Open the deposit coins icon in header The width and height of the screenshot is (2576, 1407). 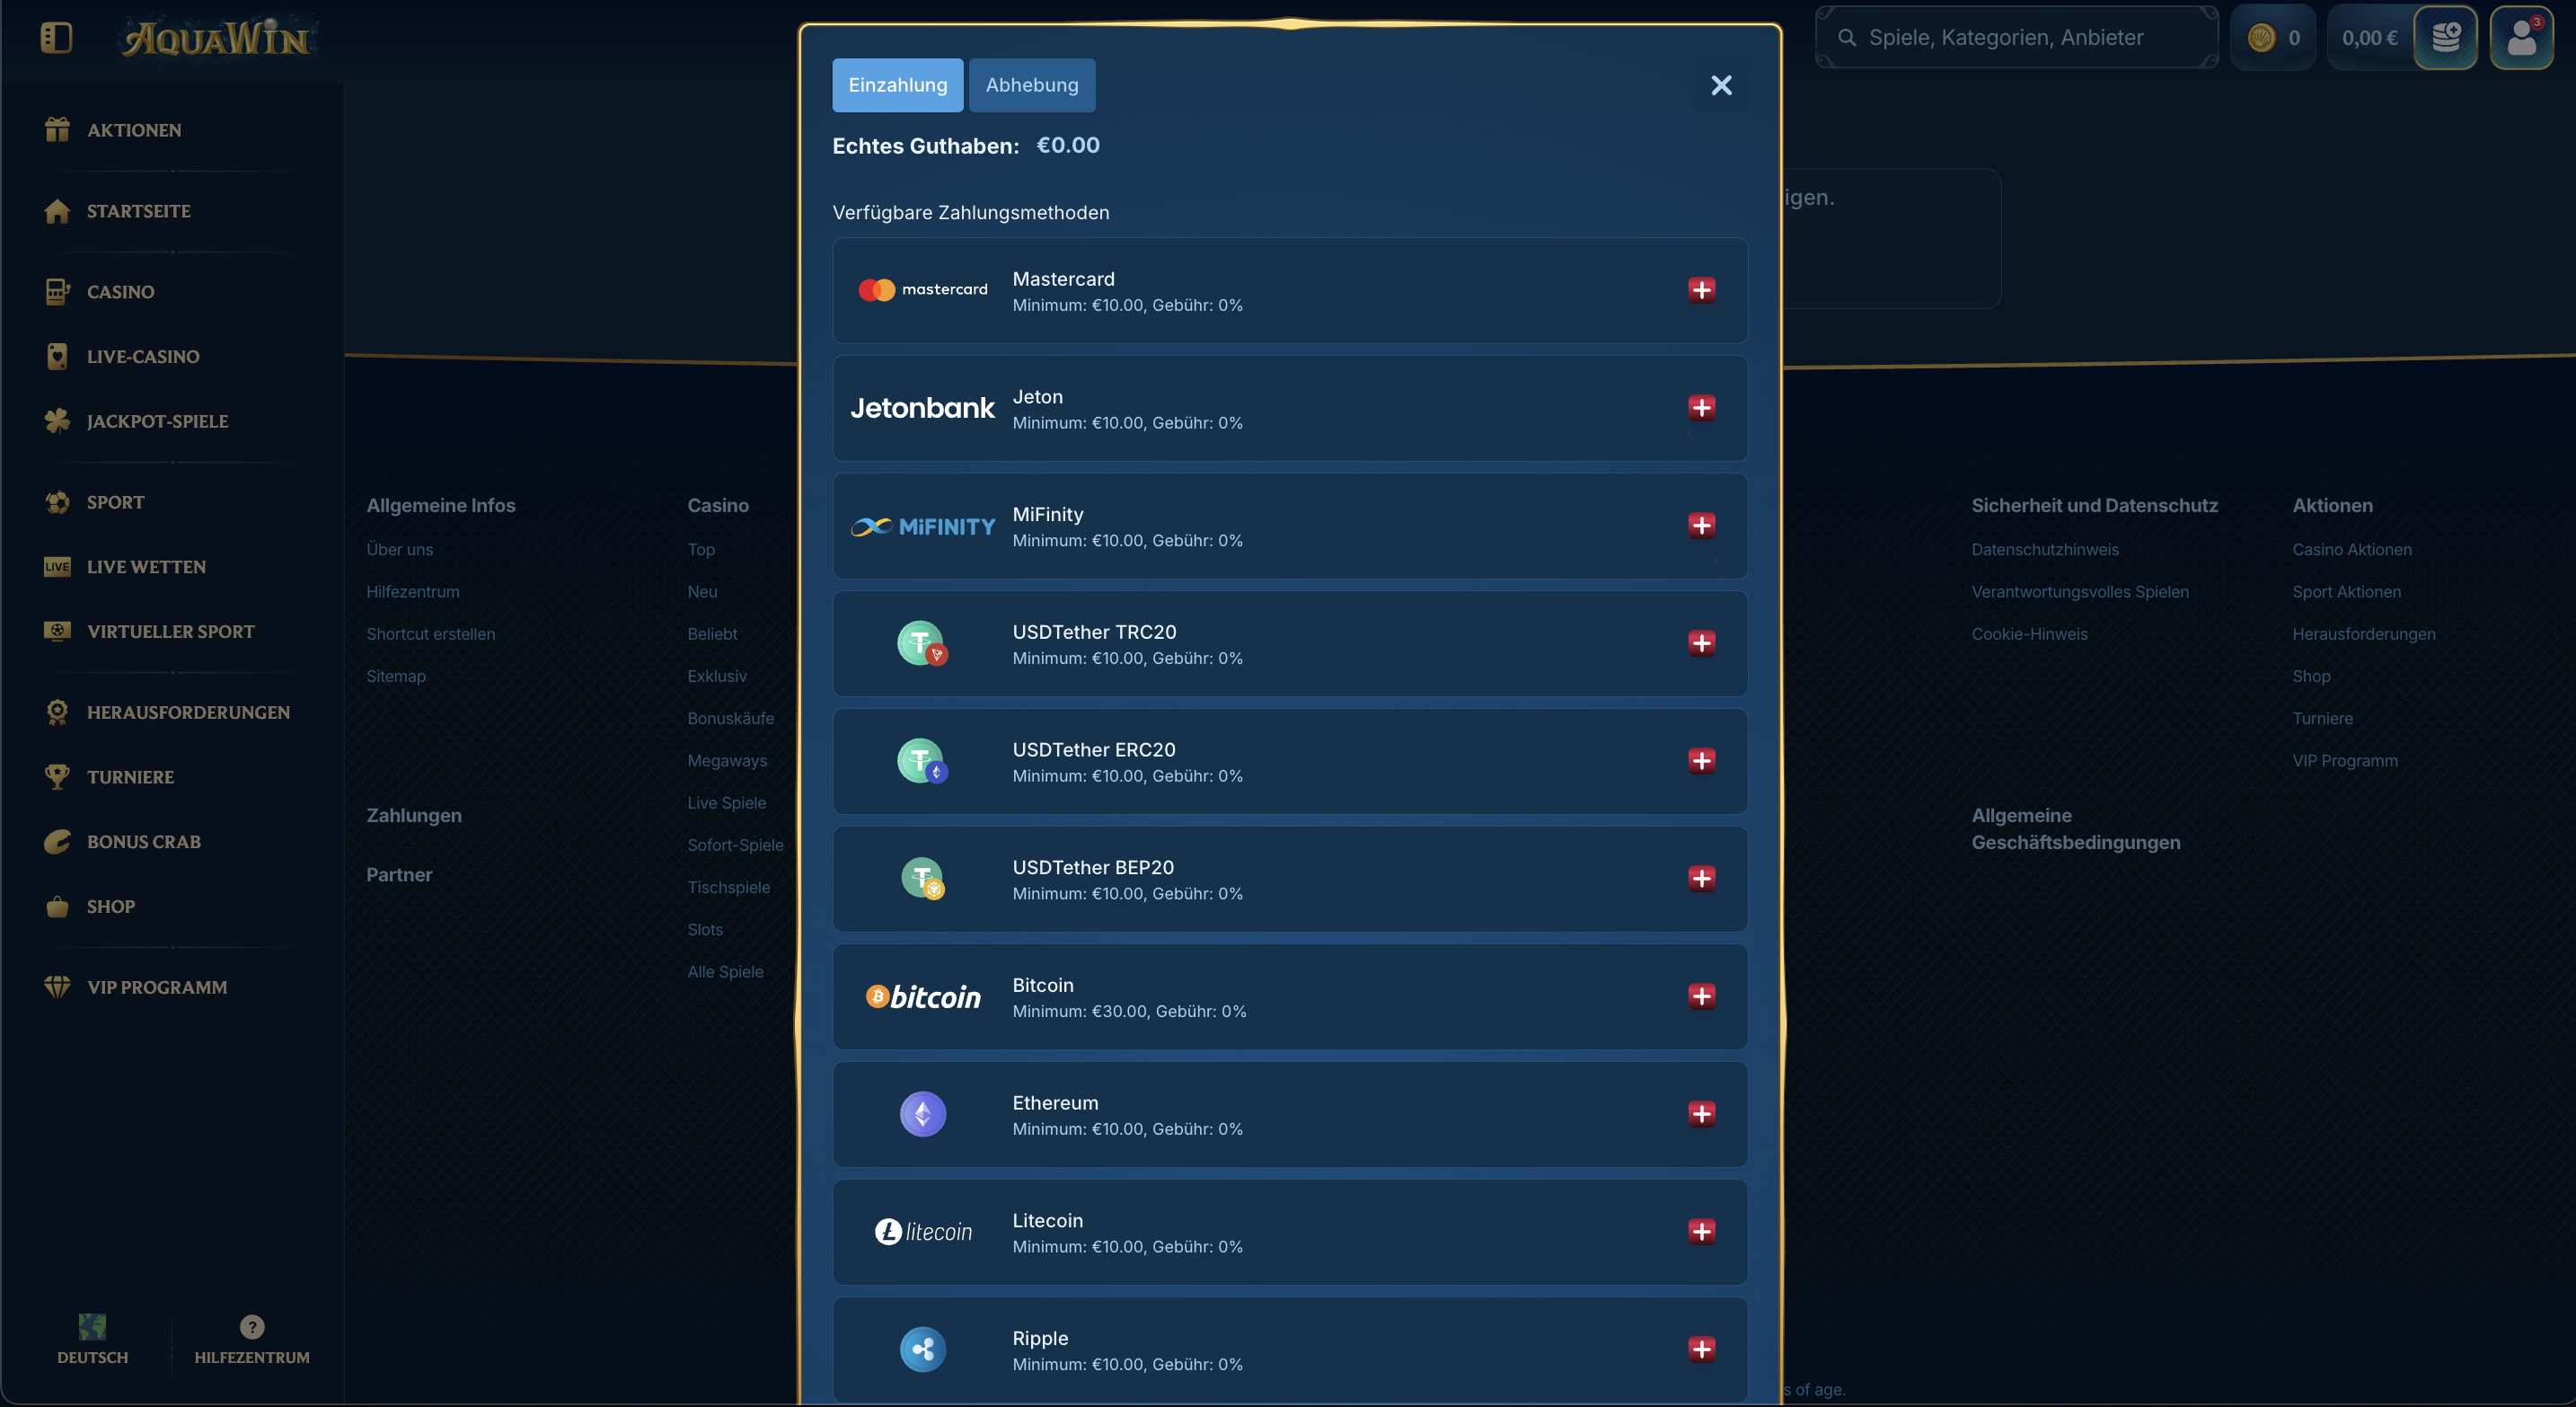tap(2445, 38)
